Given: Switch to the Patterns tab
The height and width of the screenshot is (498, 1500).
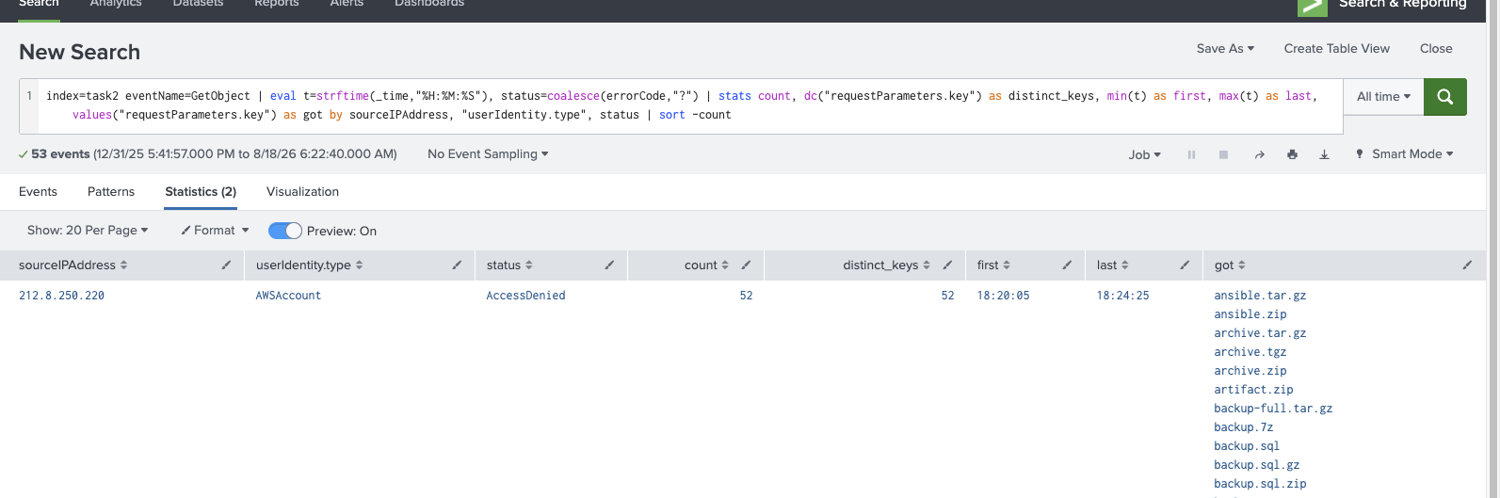Looking at the screenshot, I should pos(111,191).
